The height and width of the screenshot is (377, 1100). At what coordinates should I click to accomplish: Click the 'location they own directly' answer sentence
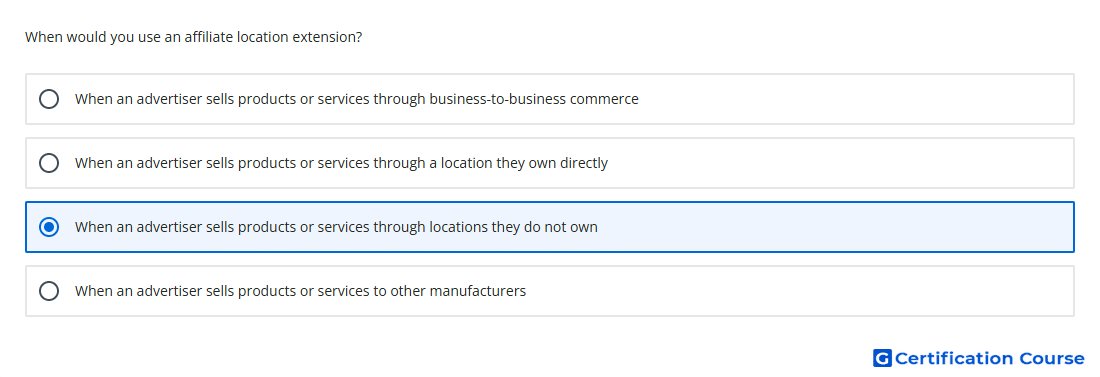click(x=341, y=163)
